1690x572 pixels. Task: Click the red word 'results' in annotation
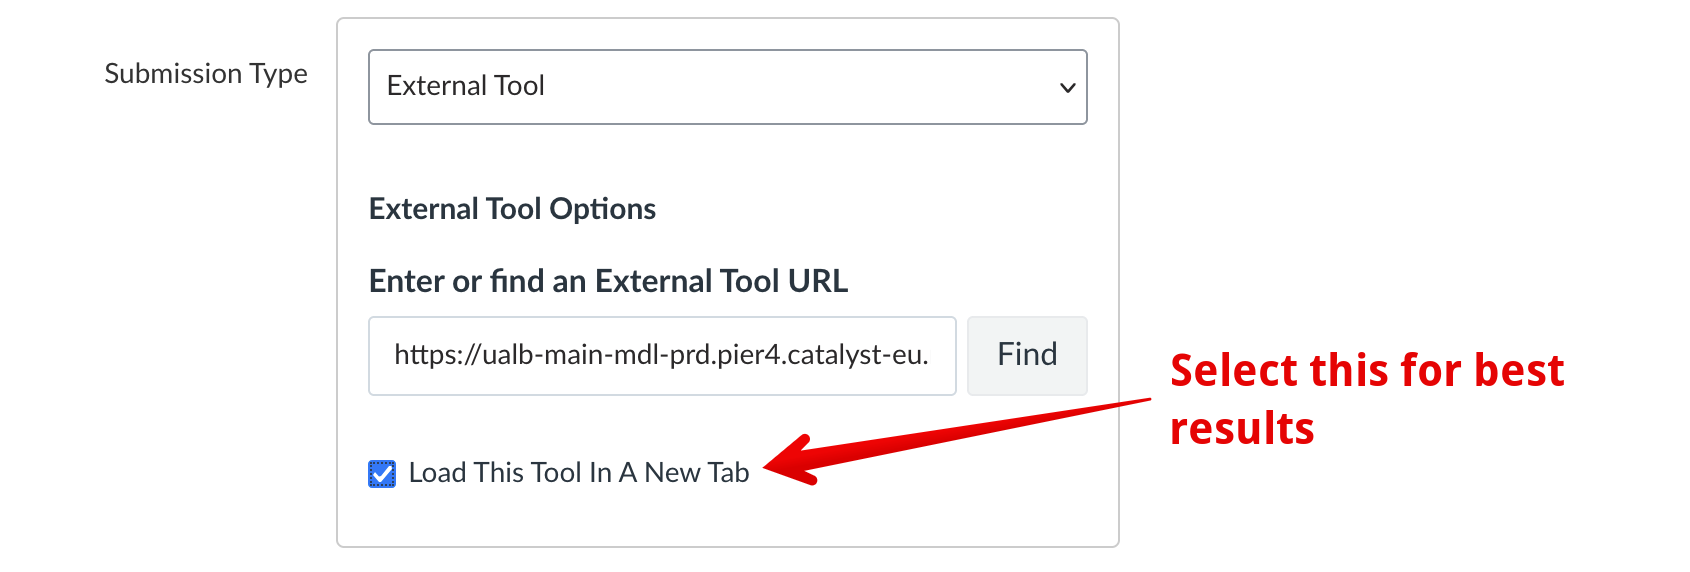(1242, 428)
